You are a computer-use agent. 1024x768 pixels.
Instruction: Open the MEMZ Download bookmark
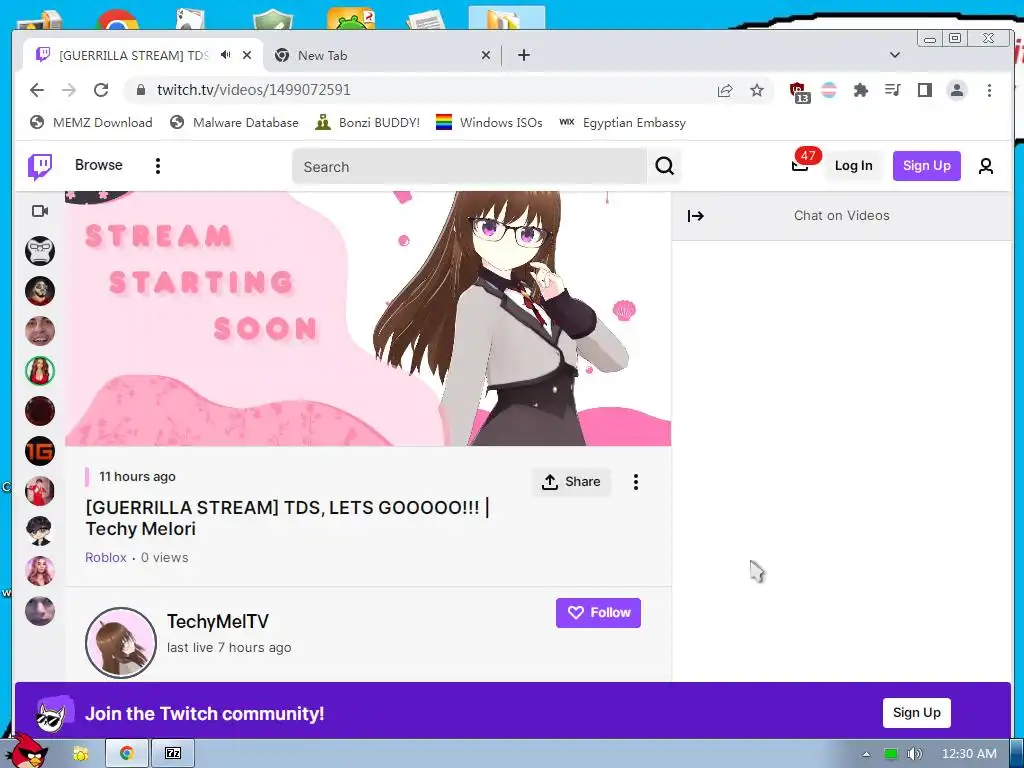pyautogui.click(x=92, y=123)
